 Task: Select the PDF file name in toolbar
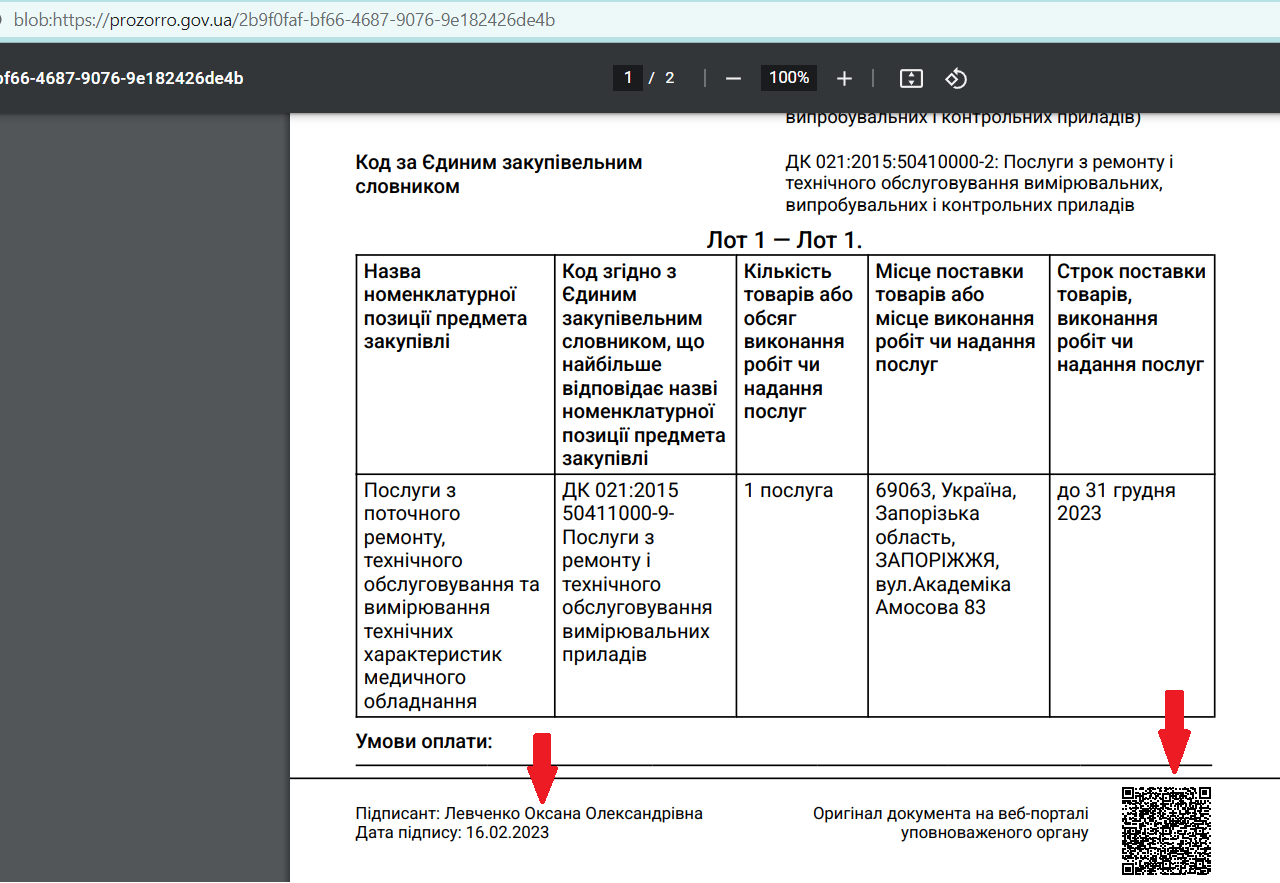(120, 78)
